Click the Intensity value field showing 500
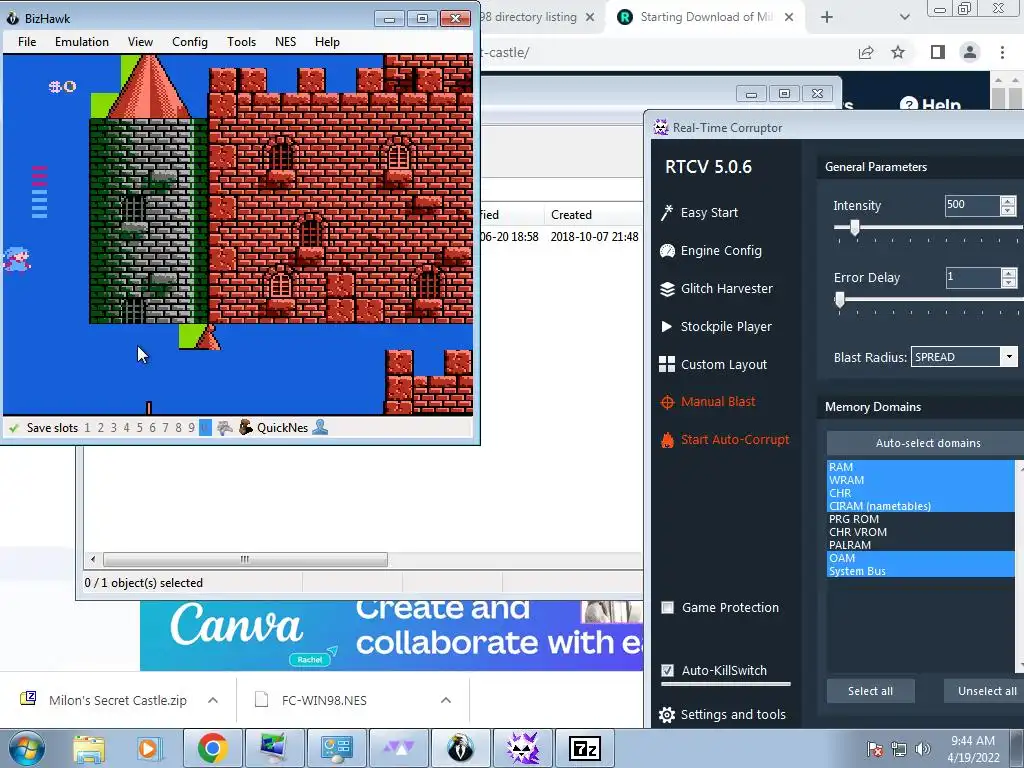Image resolution: width=1024 pixels, height=768 pixels. [x=972, y=205]
